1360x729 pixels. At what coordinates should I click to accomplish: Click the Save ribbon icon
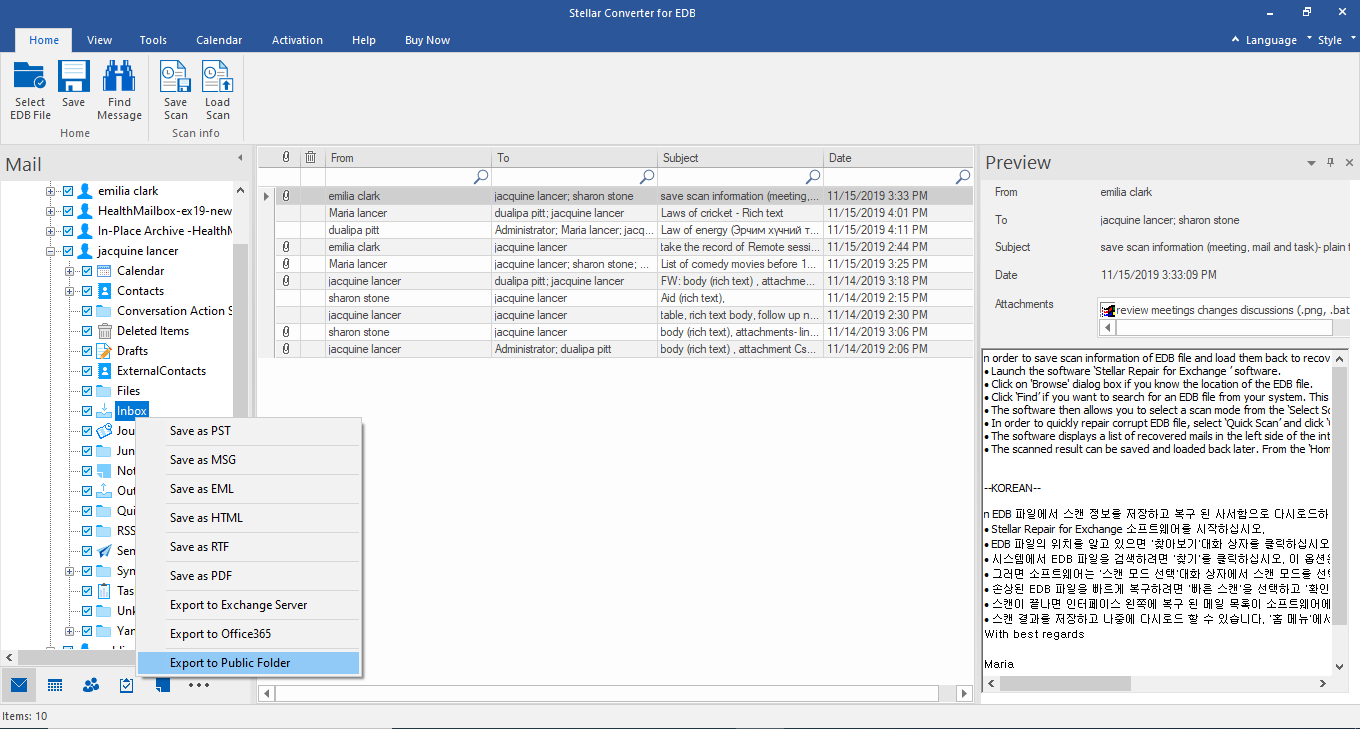point(73,76)
